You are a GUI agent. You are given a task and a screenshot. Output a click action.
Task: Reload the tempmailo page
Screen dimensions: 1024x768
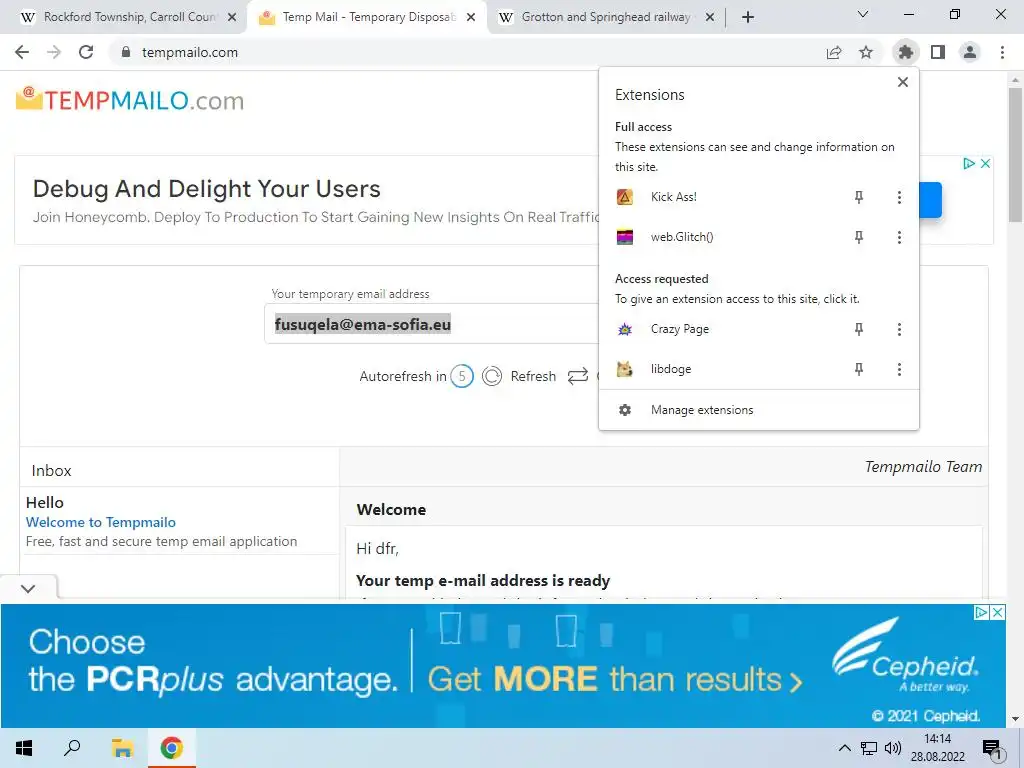tap(86, 52)
